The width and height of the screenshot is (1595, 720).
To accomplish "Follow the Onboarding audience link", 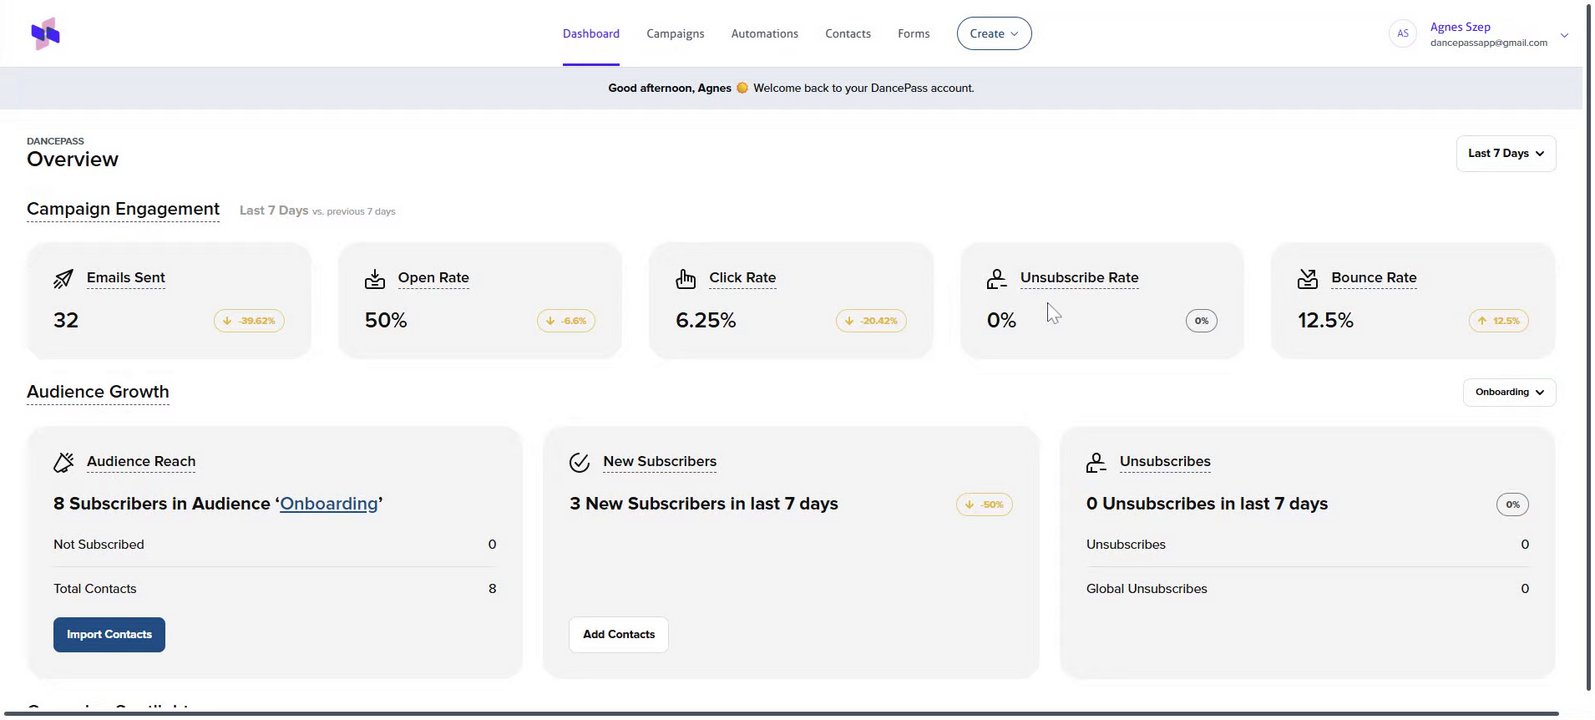I will 329,504.
